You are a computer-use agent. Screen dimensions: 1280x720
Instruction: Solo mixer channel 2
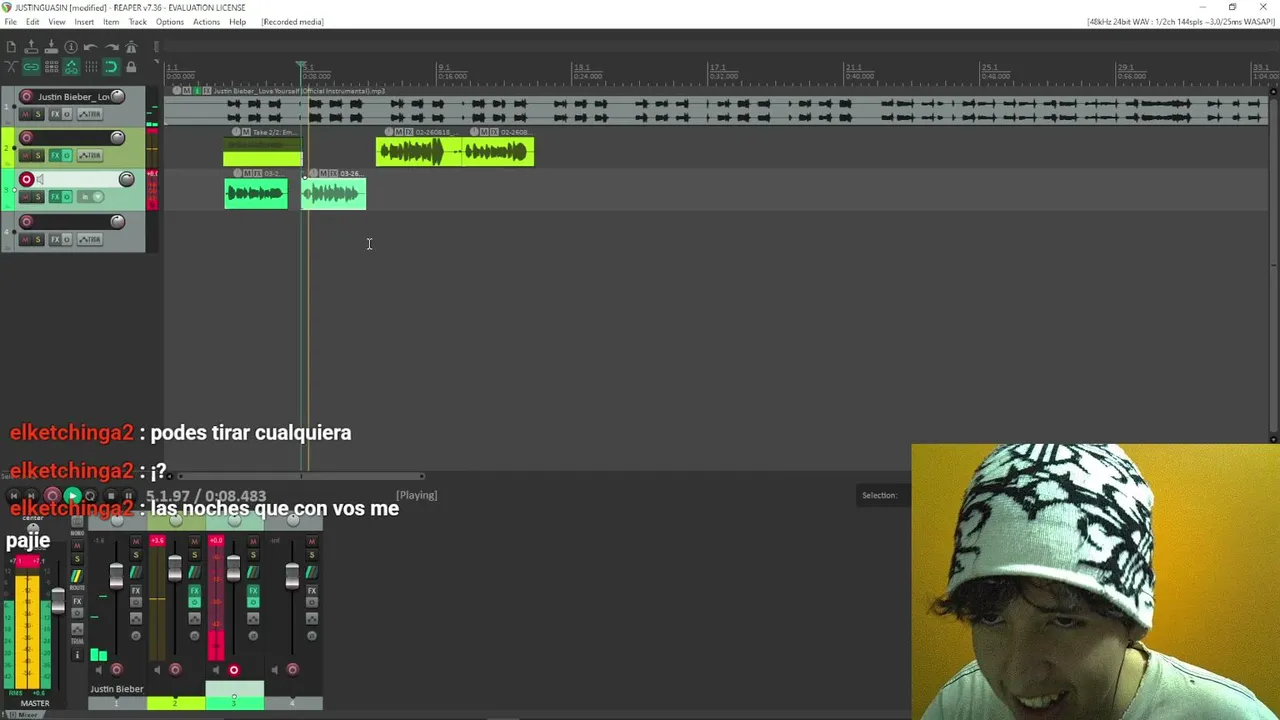195,557
